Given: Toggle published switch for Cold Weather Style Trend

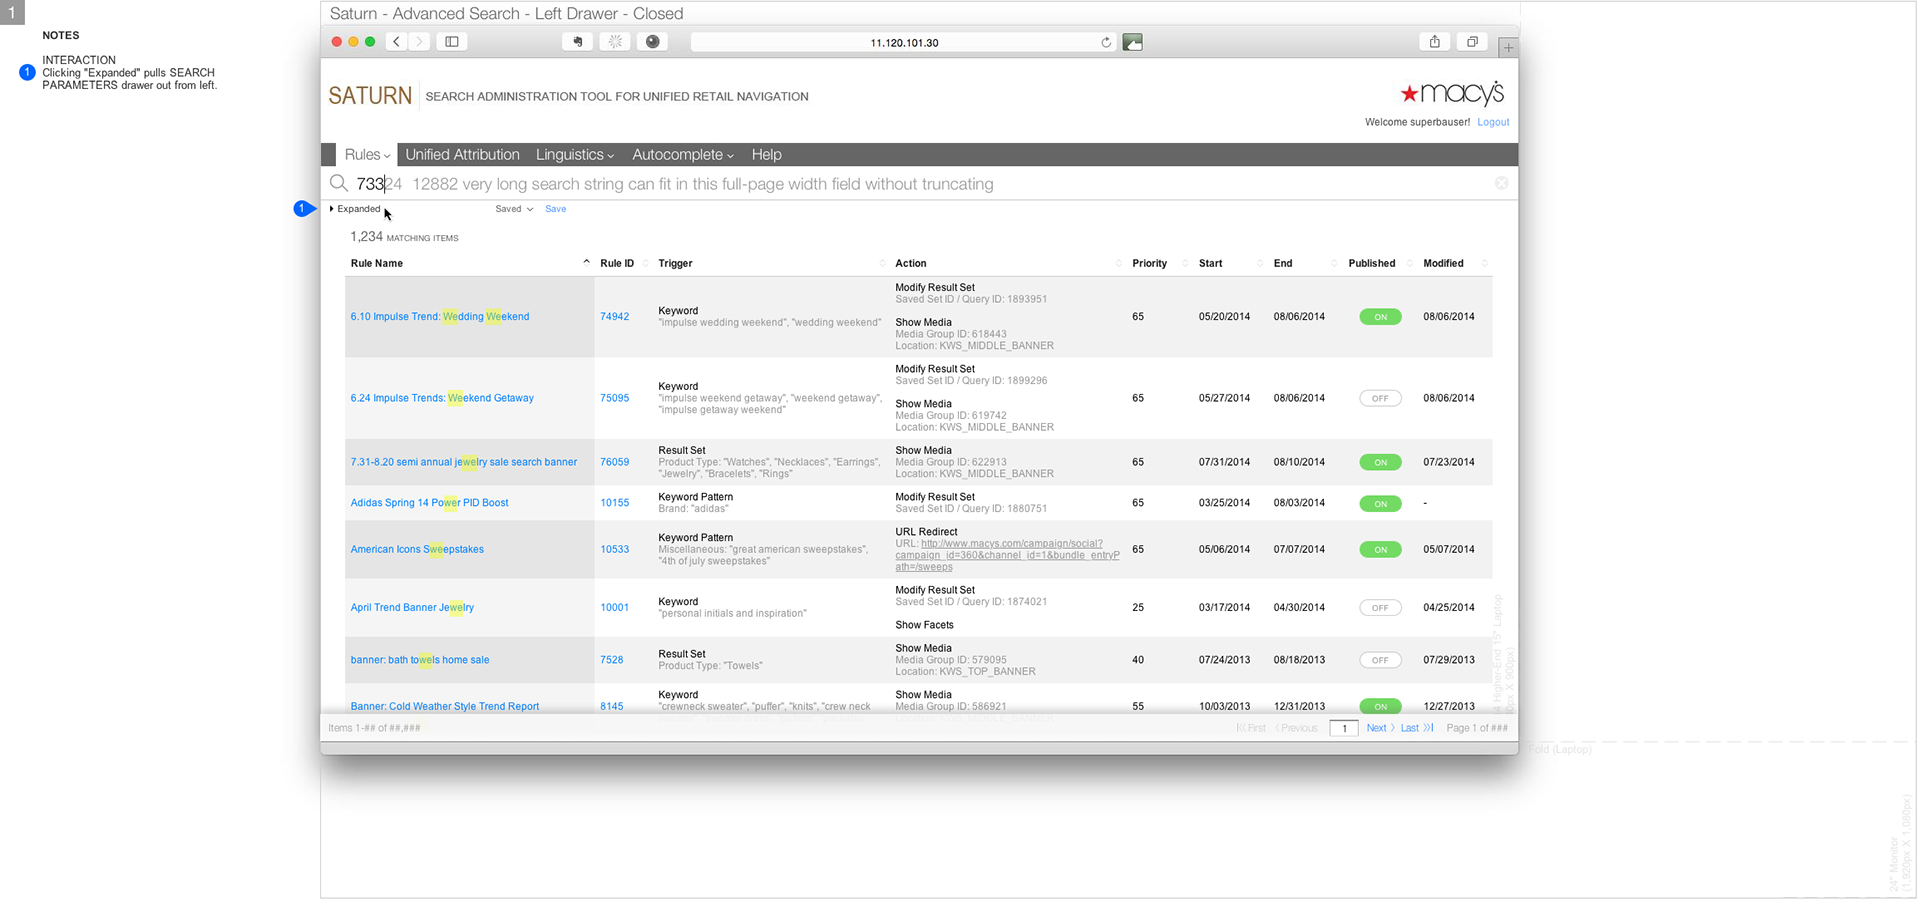Looking at the screenshot, I should click(1380, 706).
